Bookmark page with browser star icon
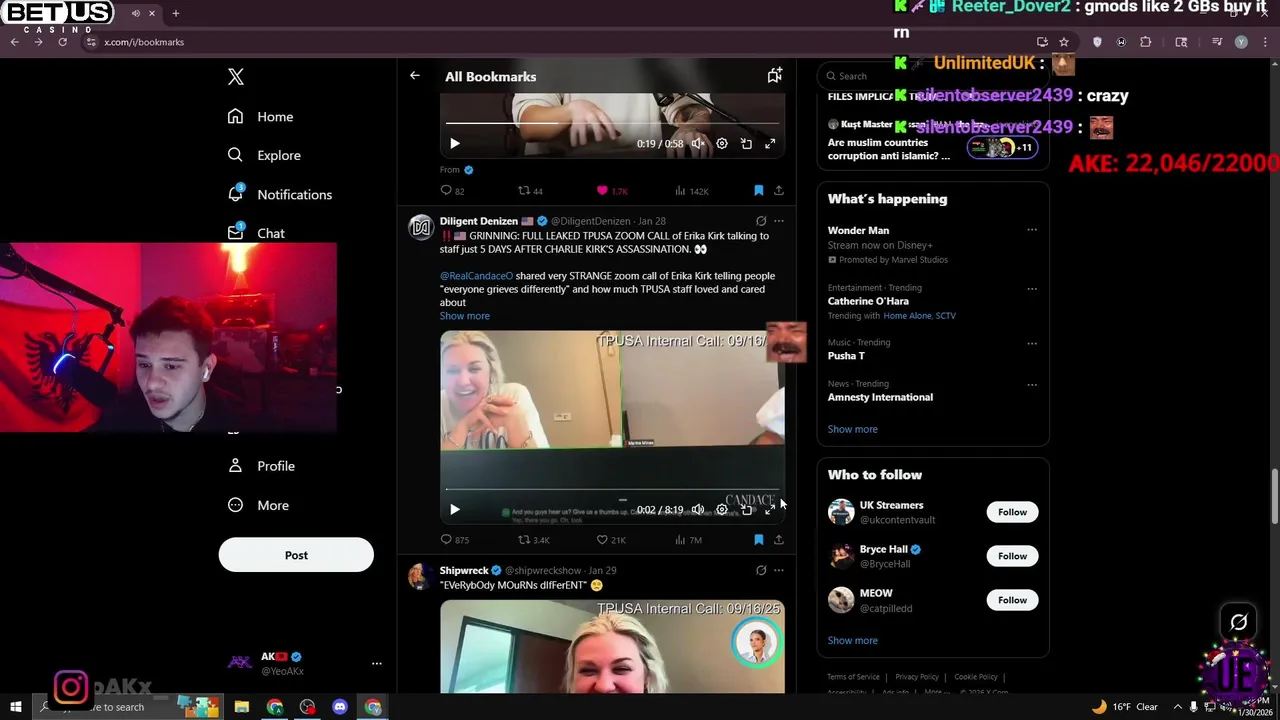Image resolution: width=1280 pixels, height=720 pixels. (1064, 42)
